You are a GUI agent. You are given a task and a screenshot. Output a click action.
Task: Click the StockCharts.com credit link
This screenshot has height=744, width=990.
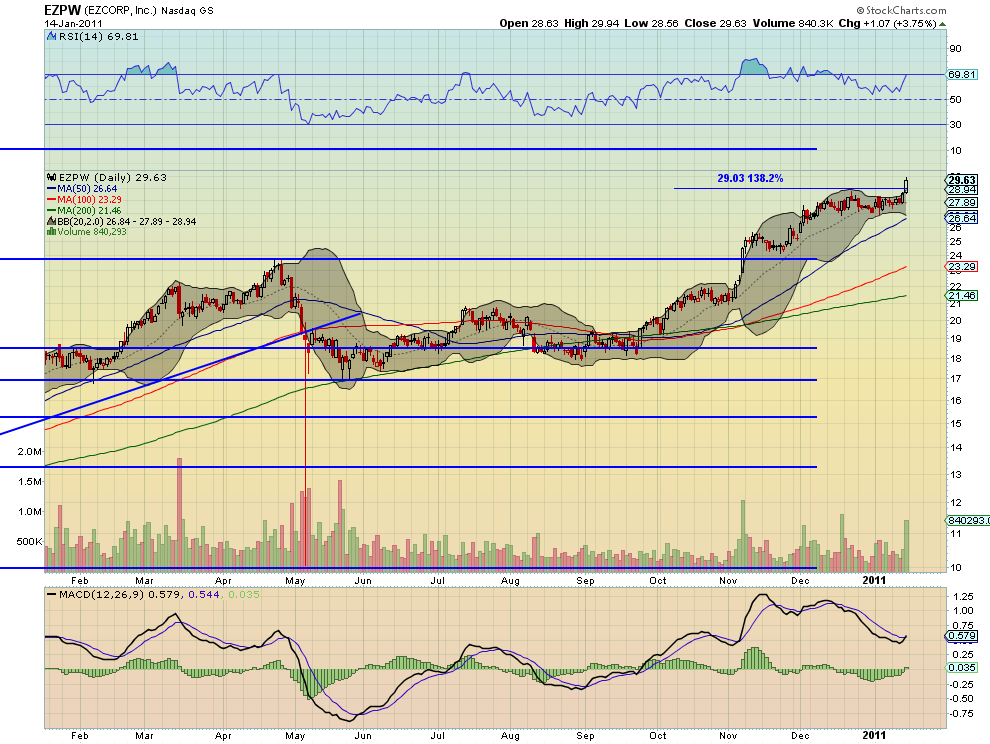pos(902,10)
